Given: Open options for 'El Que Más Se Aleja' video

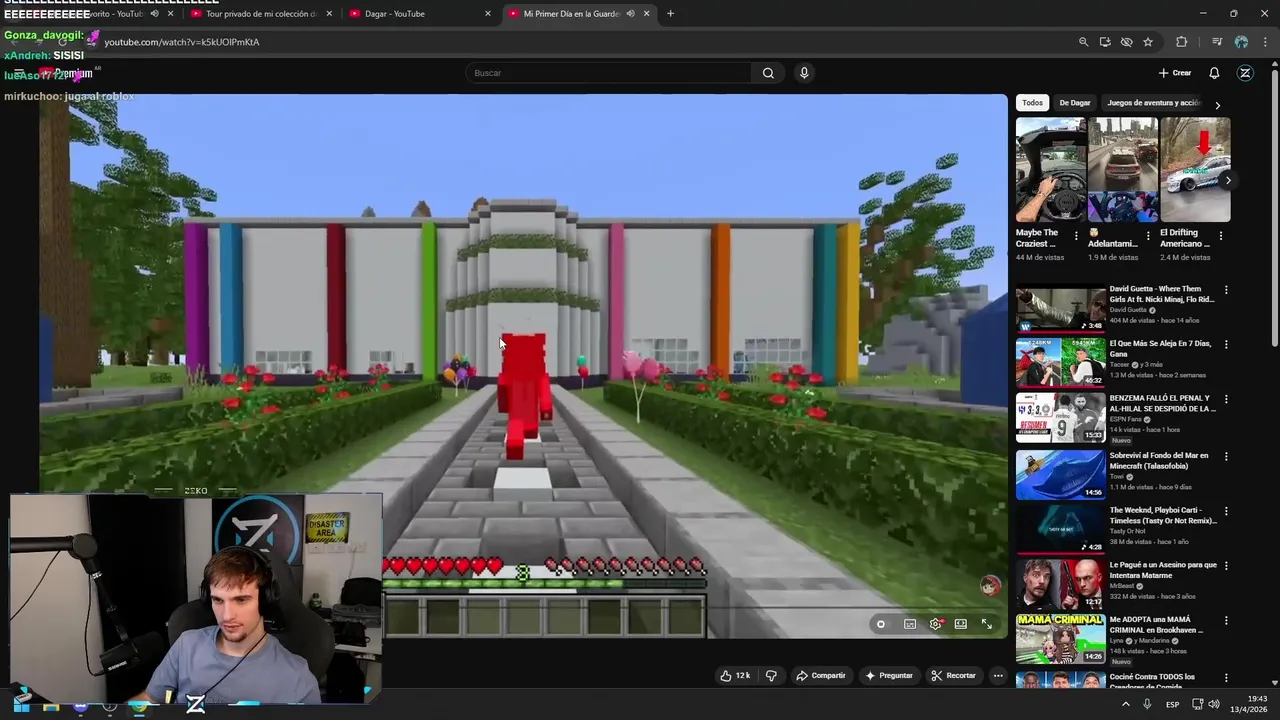Looking at the screenshot, I should pyautogui.click(x=1226, y=345).
